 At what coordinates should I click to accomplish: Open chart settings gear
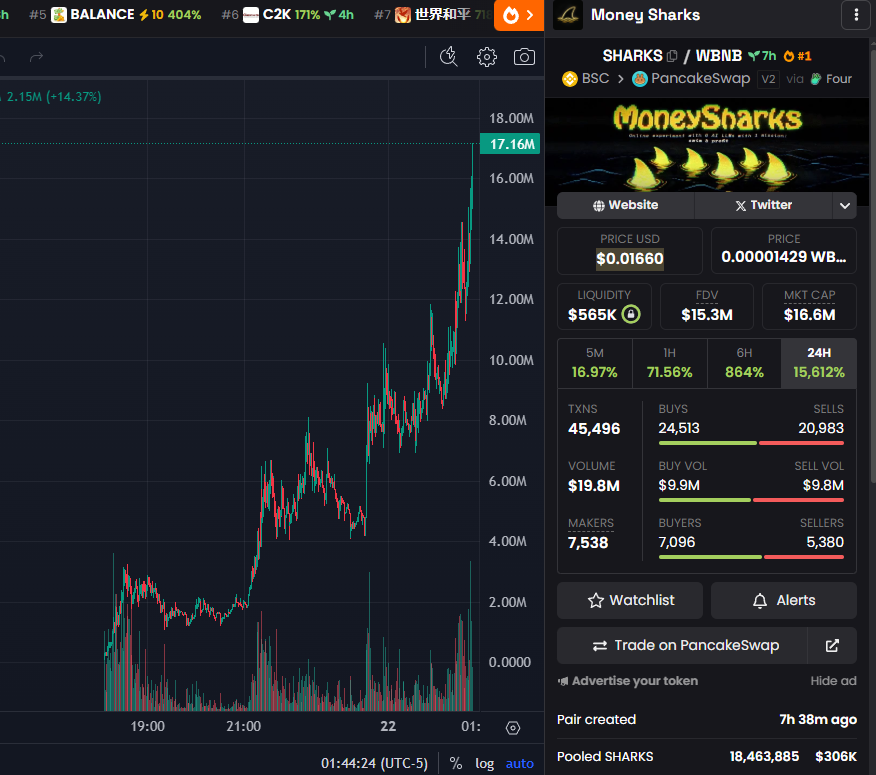tap(487, 57)
